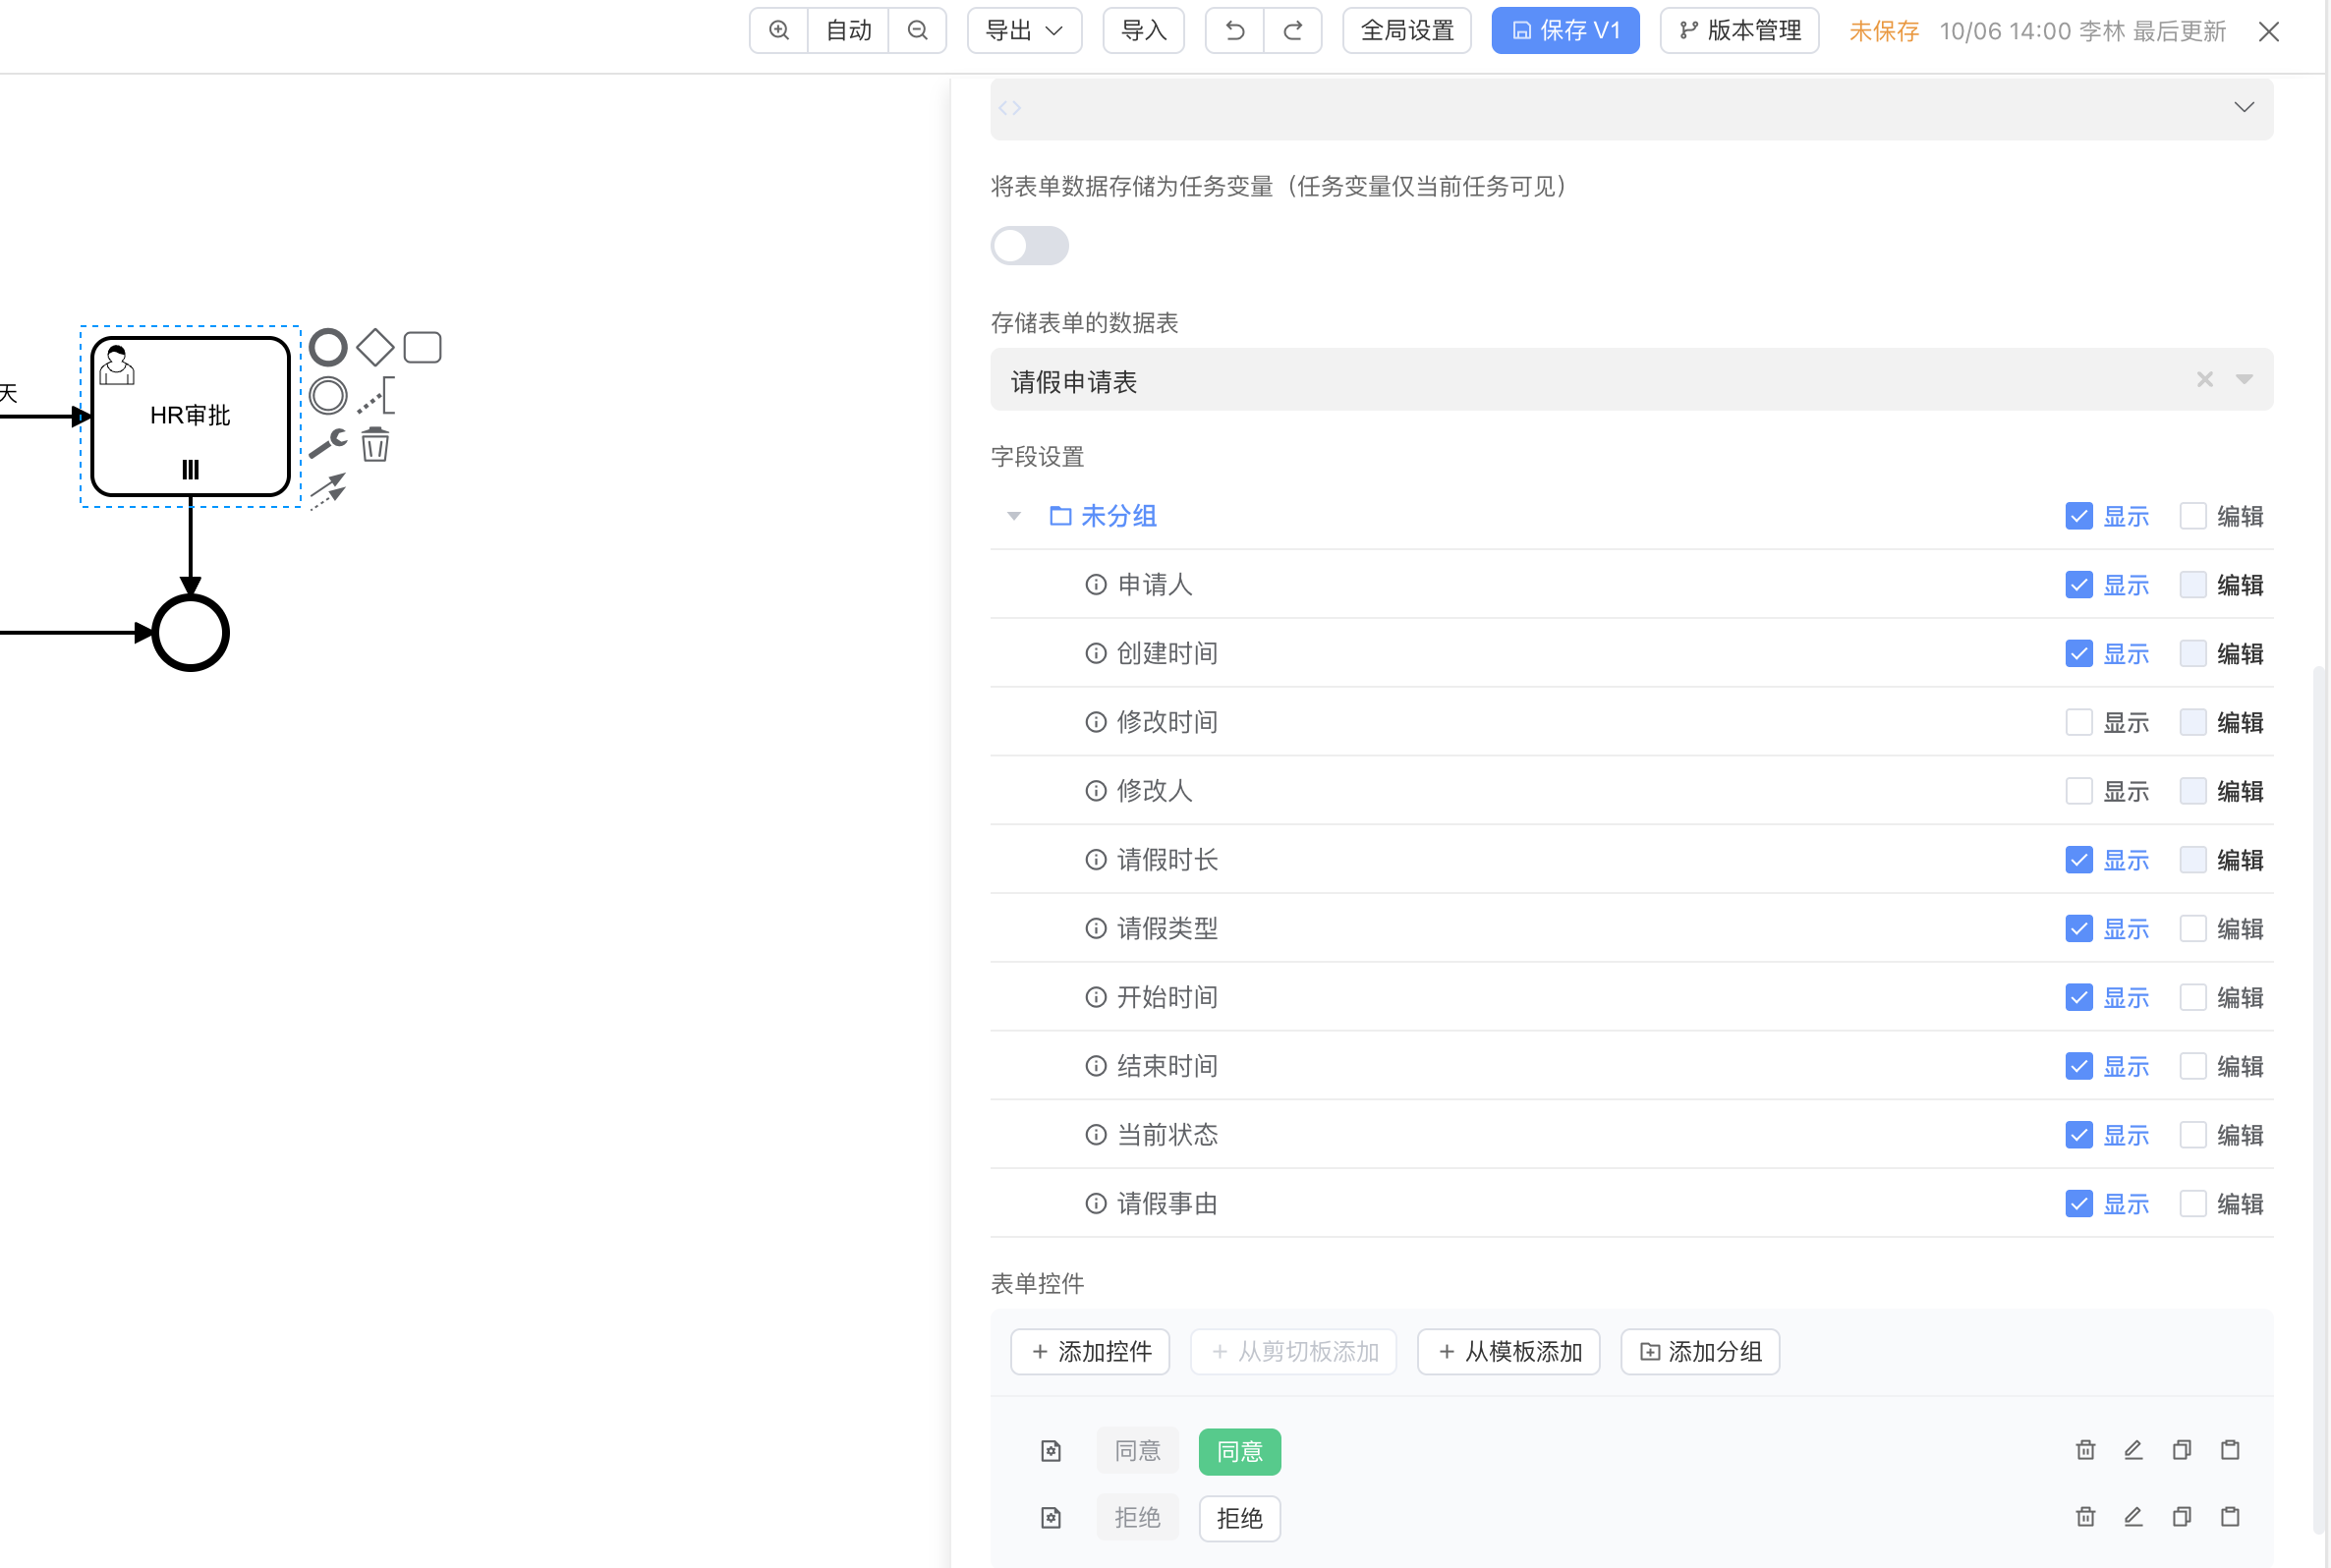
Task: Open the 请假申请表 data table dropdown
Action: click(2244, 379)
